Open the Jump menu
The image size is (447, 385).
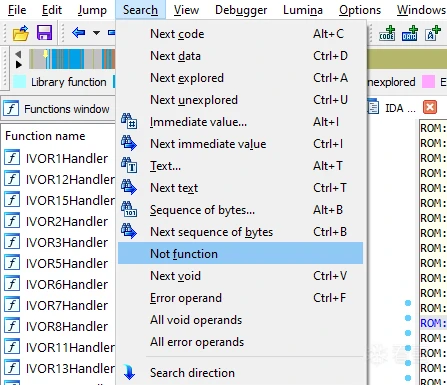point(92,10)
